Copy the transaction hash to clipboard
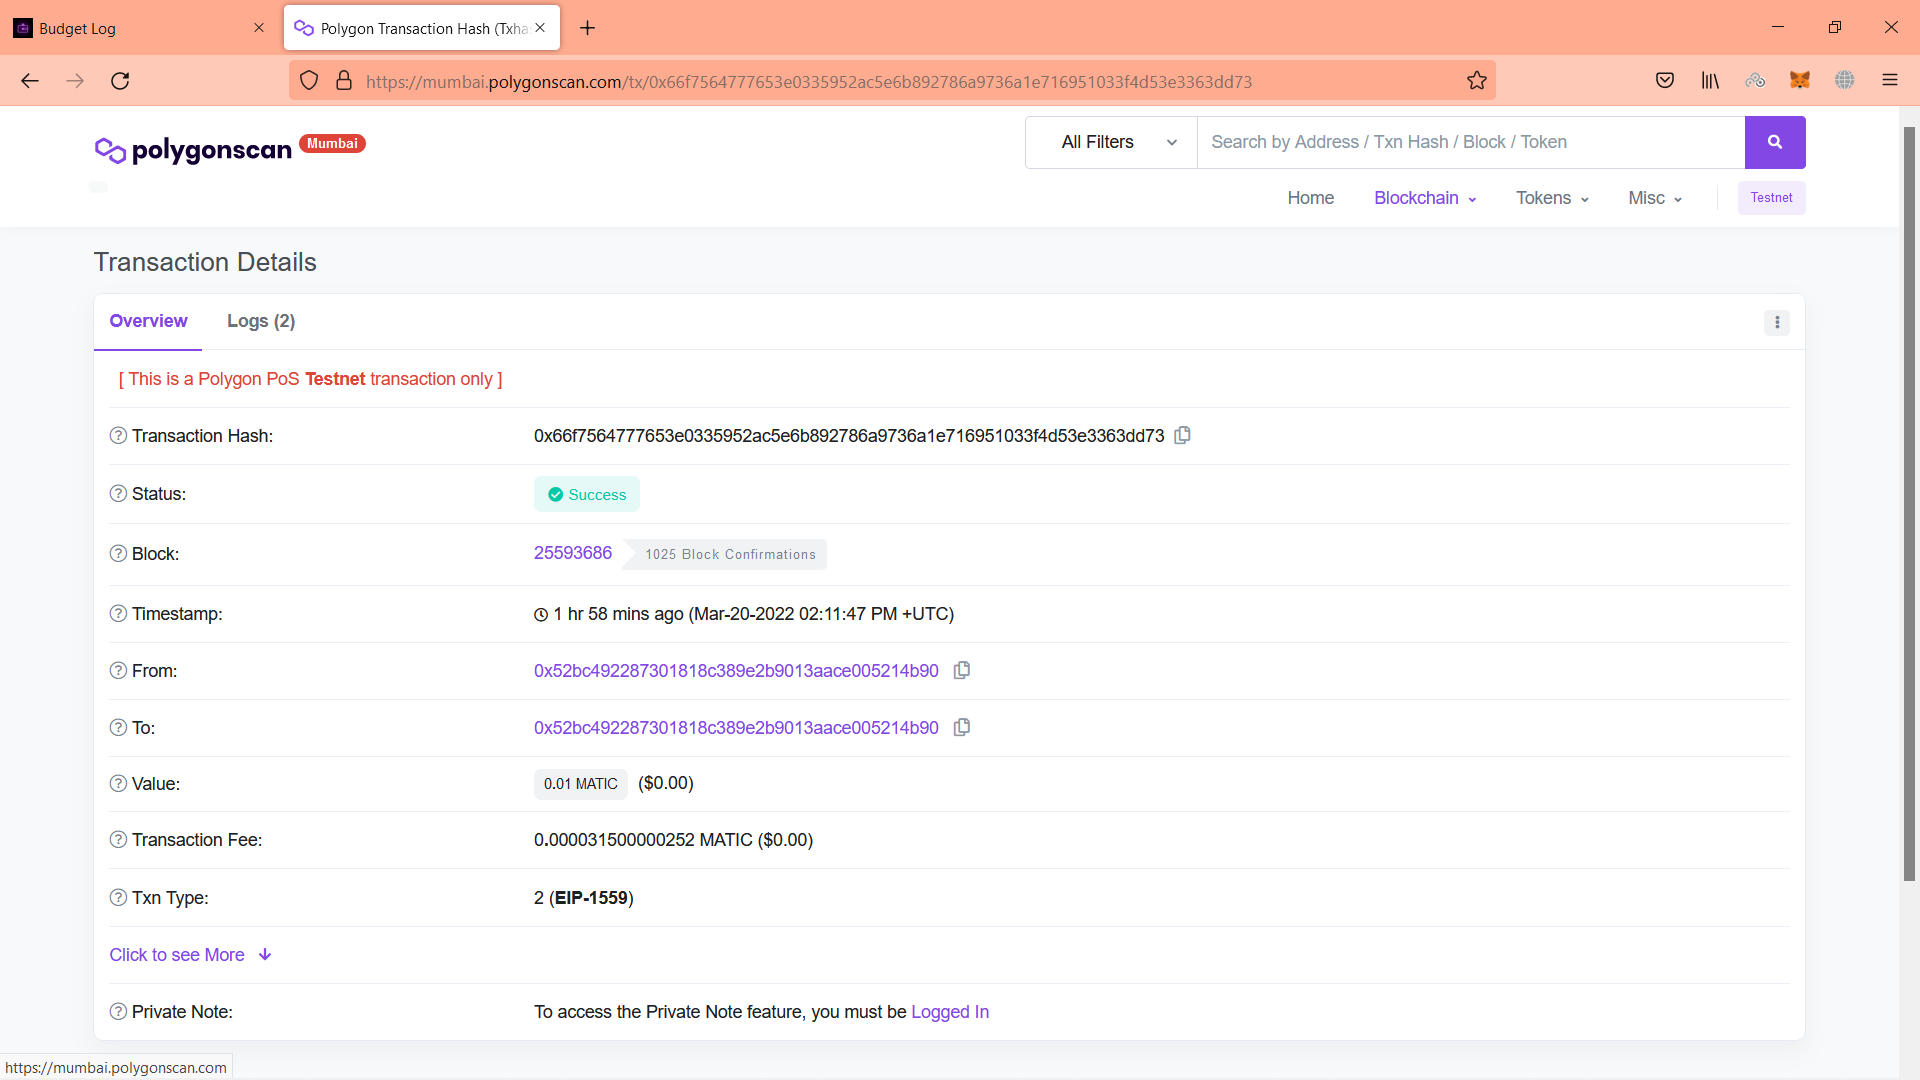The height and width of the screenshot is (1080, 1920). tap(1182, 435)
